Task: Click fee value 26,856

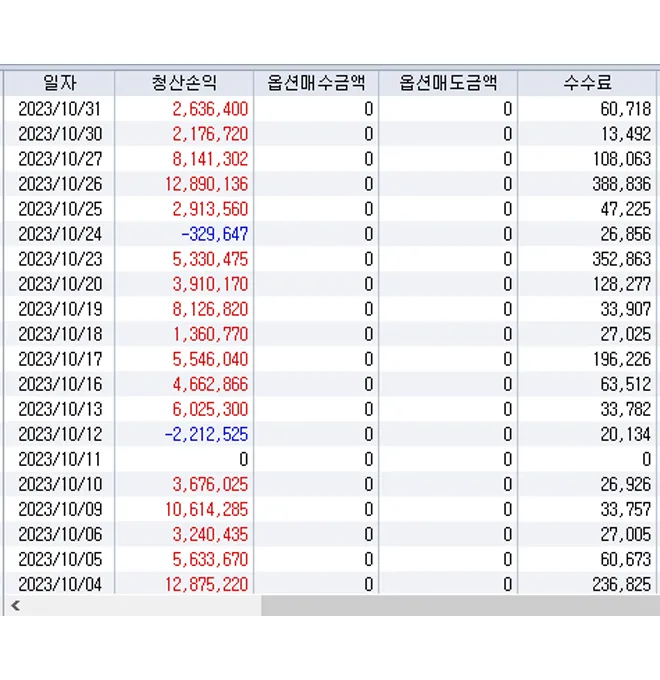Action: [626, 234]
